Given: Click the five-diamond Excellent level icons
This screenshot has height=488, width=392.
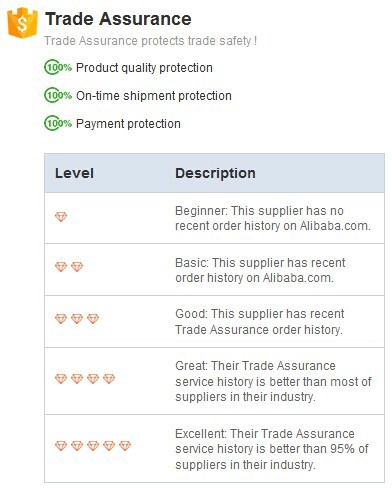Looking at the screenshot, I should pos(93,446).
